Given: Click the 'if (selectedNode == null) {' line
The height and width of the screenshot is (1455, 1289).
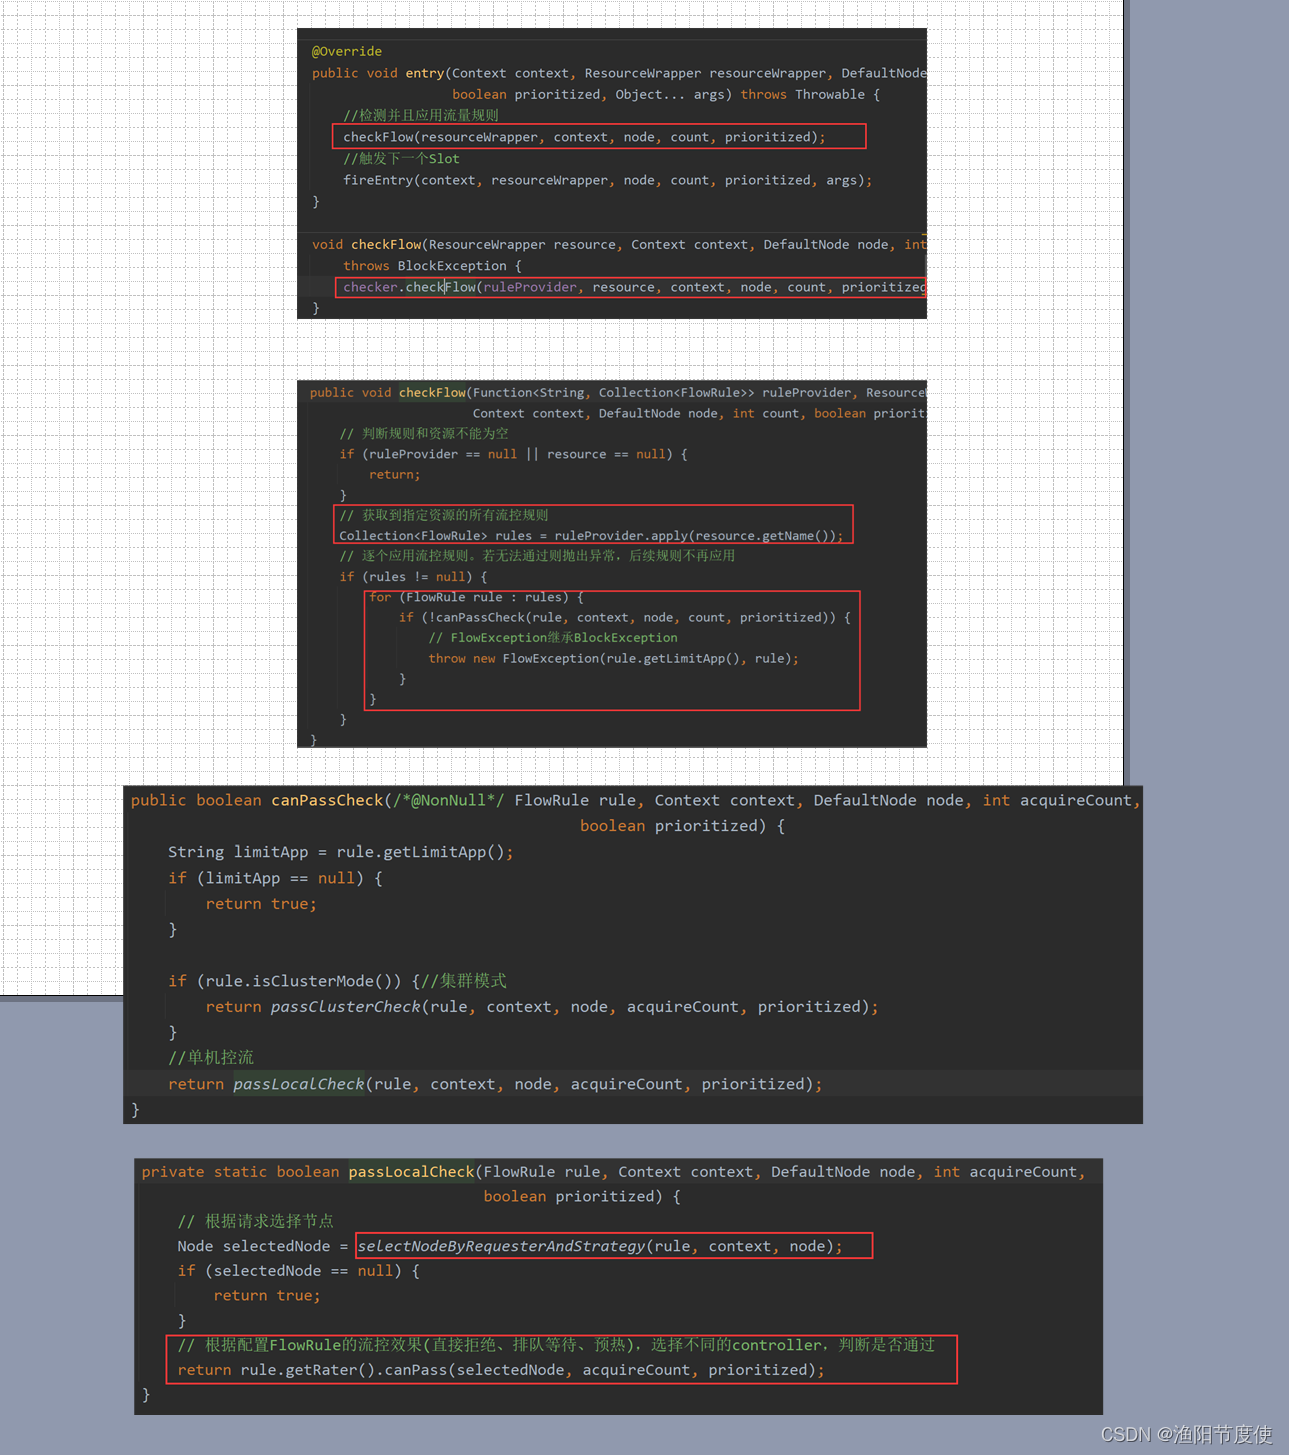Looking at the screenshot, I should click(298, 1271).
